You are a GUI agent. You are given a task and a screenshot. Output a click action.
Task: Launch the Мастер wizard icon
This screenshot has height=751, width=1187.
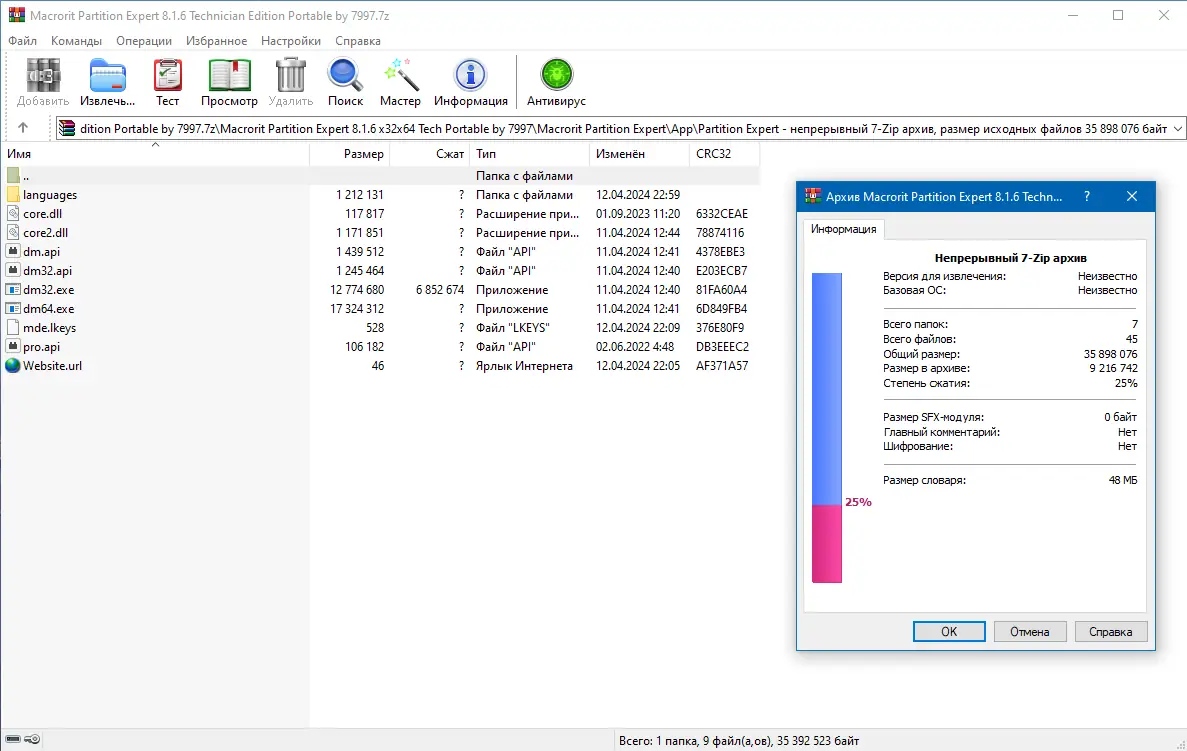[400, 75]
